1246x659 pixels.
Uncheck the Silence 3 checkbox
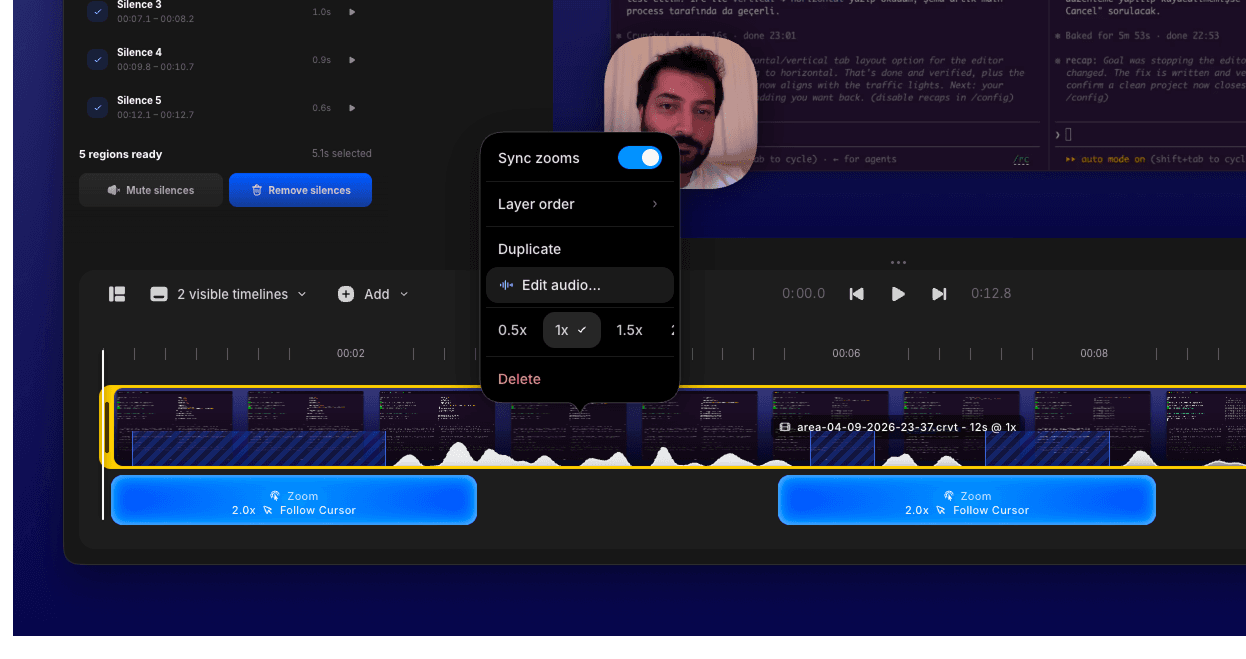97,12
